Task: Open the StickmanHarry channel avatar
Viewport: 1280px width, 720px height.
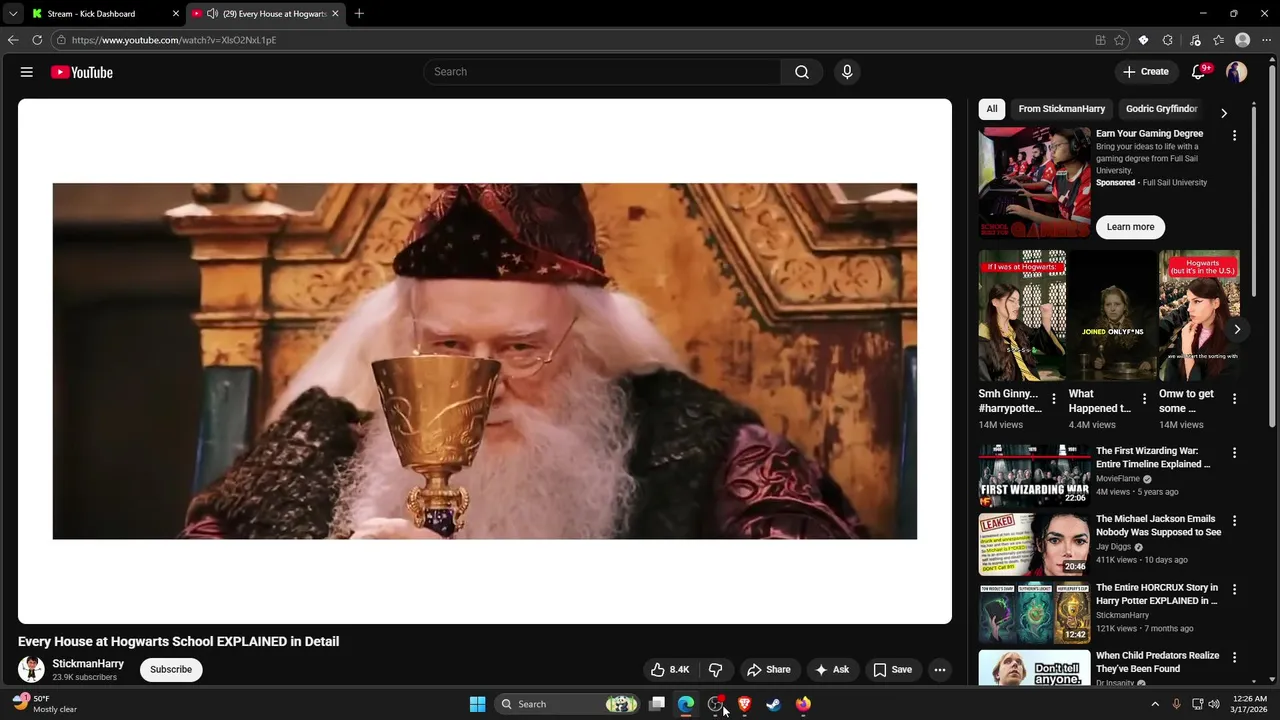Action: tap(31, 669)
